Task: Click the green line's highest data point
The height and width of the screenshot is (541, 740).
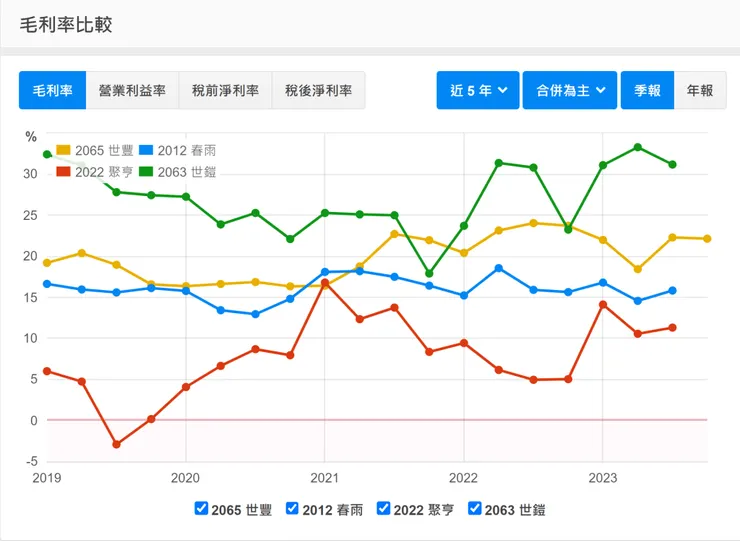Action: pyautogui.click(x=638, y=147)
